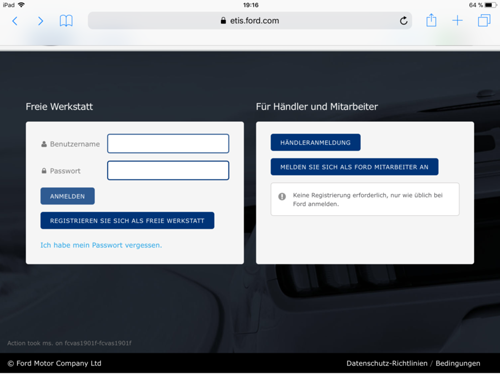Open Safari bookmarks book icon
Viewport: 500px width, 375px height.
click(x=66, y=21)
